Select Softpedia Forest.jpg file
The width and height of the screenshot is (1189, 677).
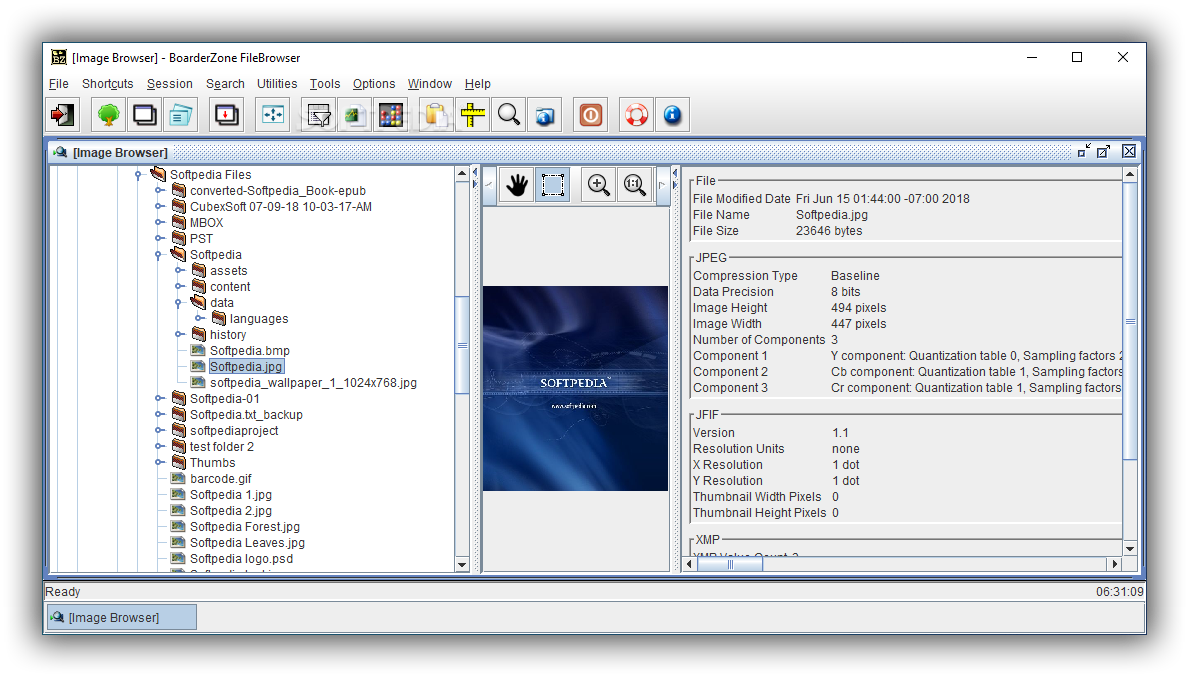(245, 526)
